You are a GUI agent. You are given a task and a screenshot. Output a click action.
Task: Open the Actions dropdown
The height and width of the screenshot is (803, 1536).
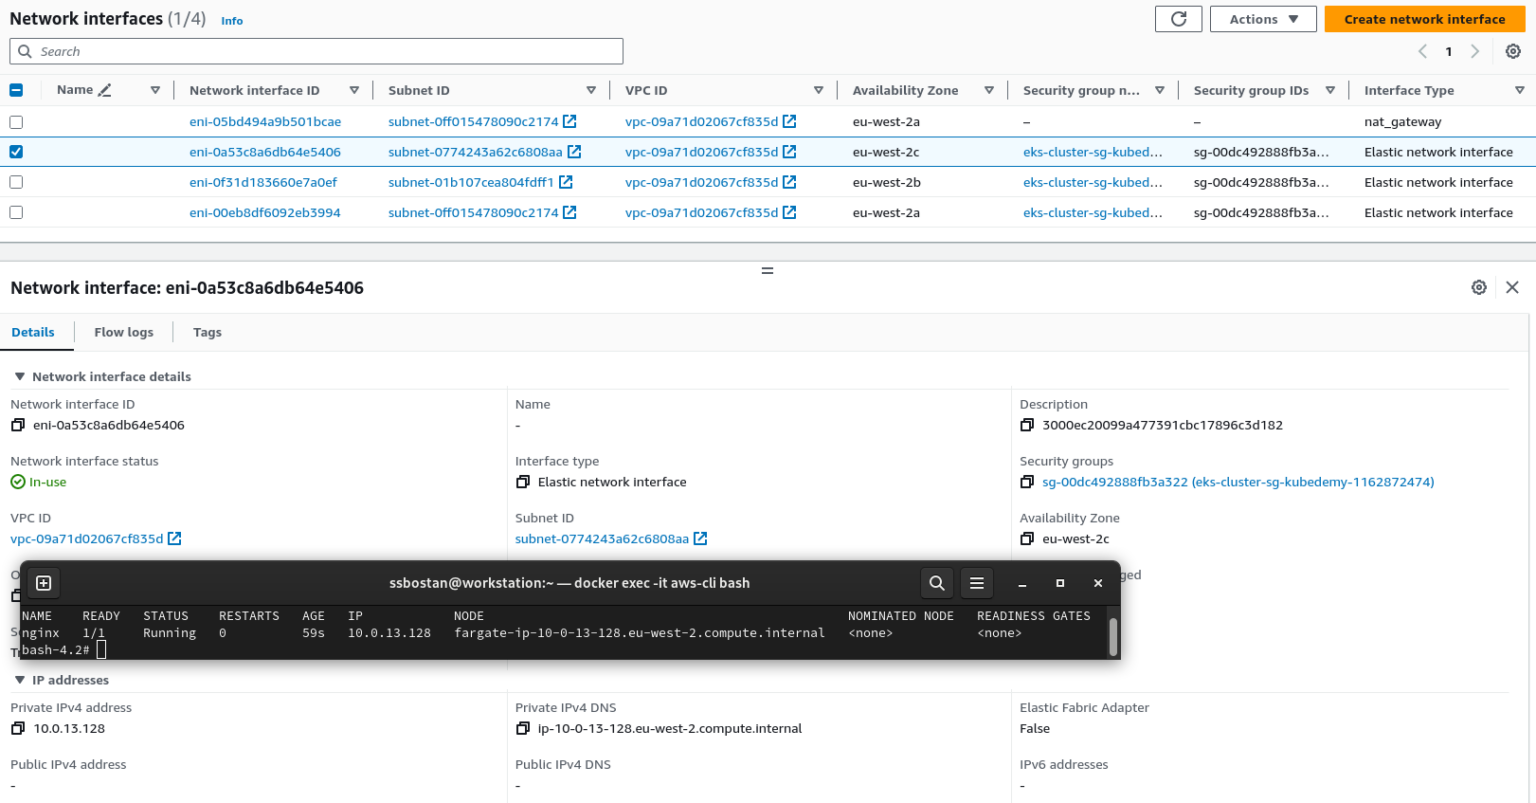1262,18
